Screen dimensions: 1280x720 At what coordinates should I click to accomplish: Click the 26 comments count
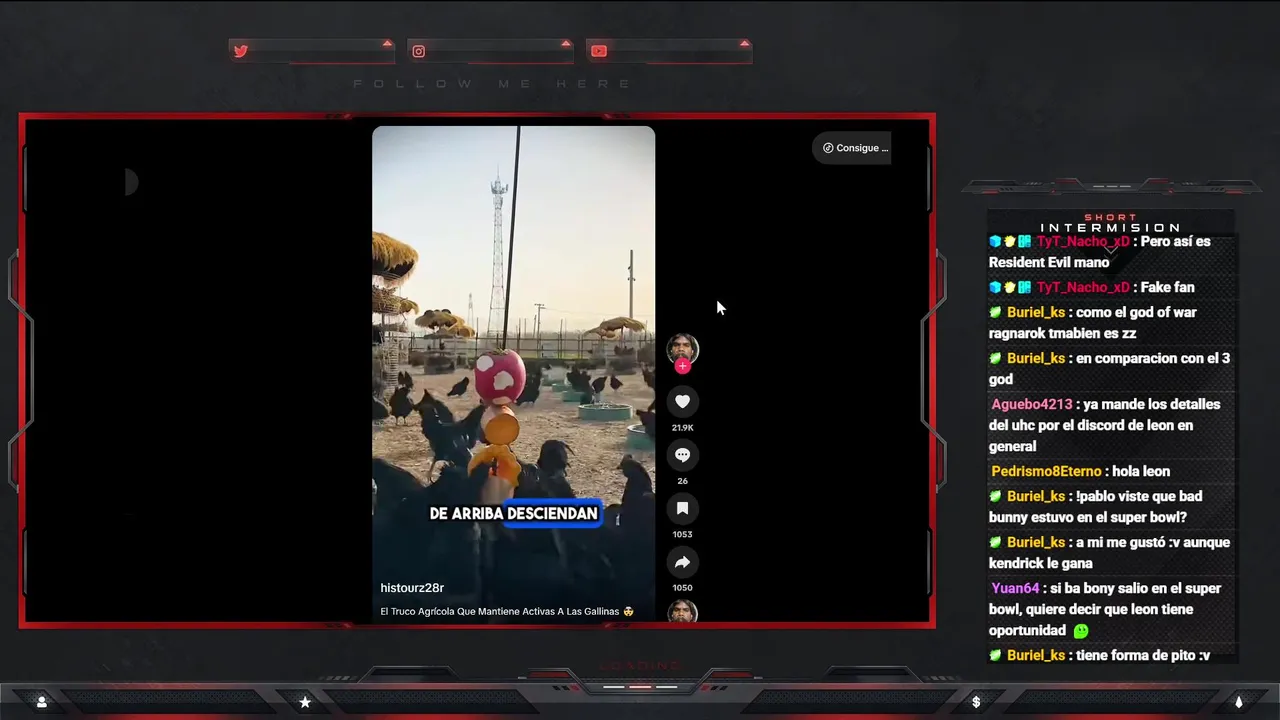(682, 481)
